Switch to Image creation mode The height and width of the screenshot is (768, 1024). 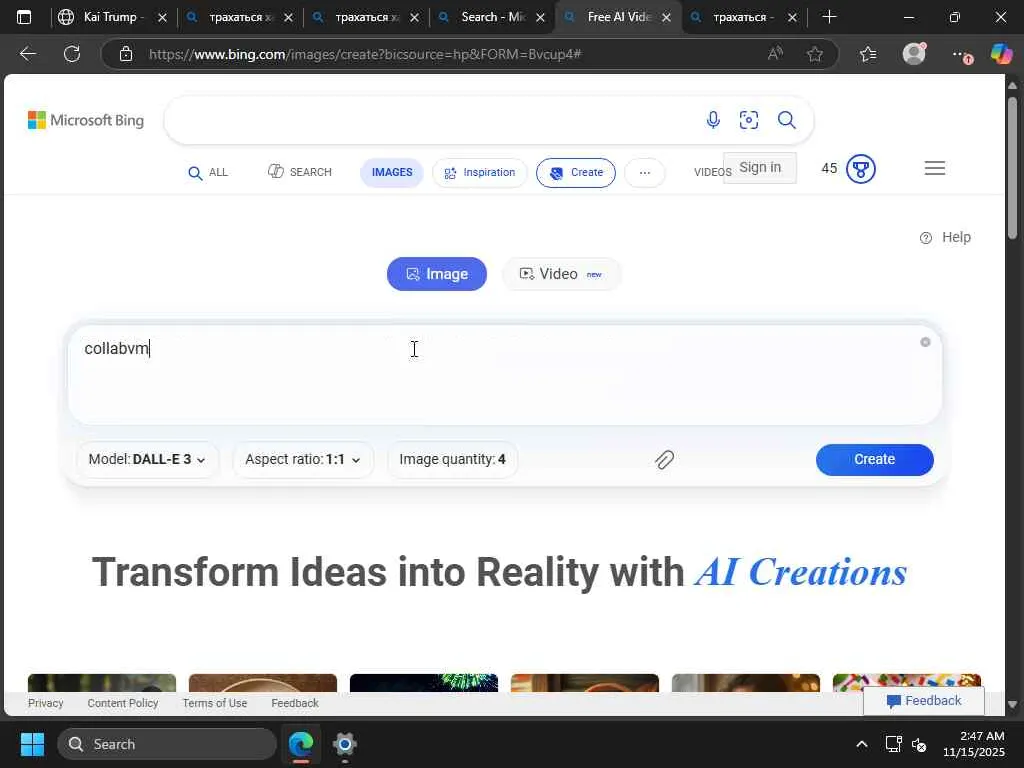(x=437, y=274)
